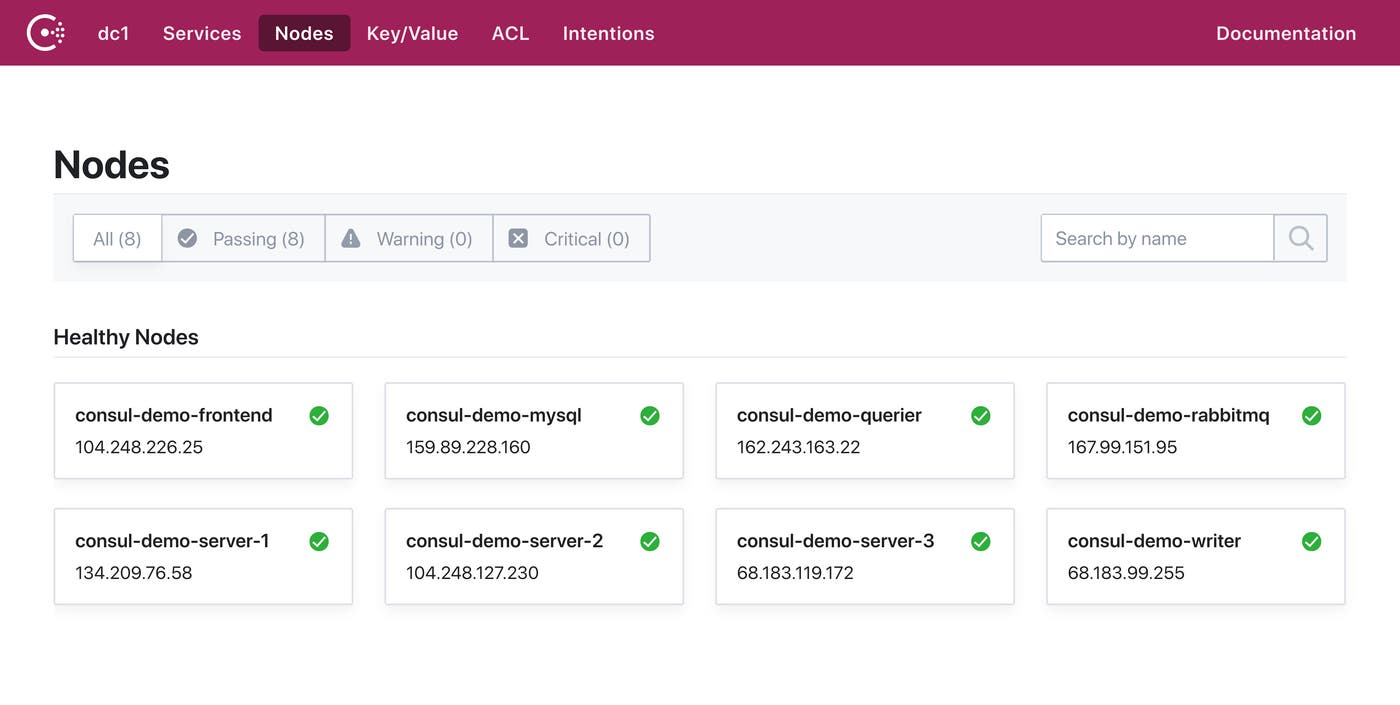1400x705 pixels.
Task: Click the Consul logo icon
Action: 46,33
